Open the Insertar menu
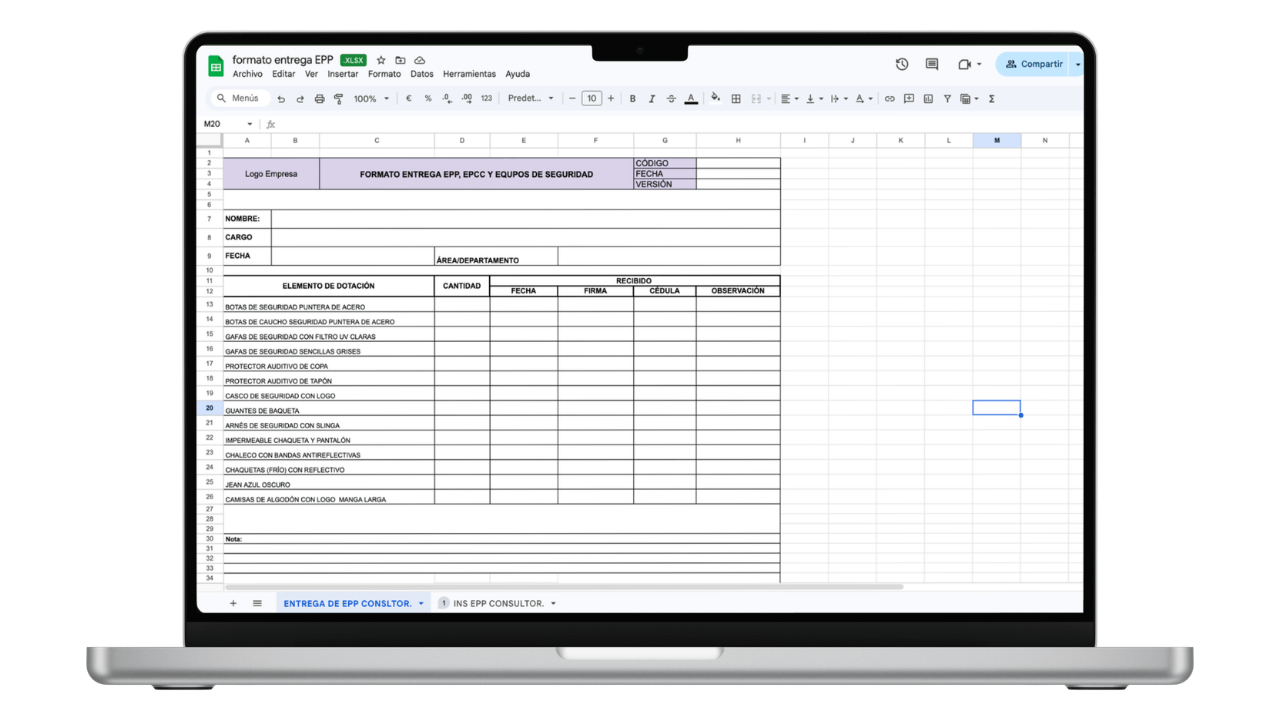Screen dimensions: 1280x720 (343, 74)
